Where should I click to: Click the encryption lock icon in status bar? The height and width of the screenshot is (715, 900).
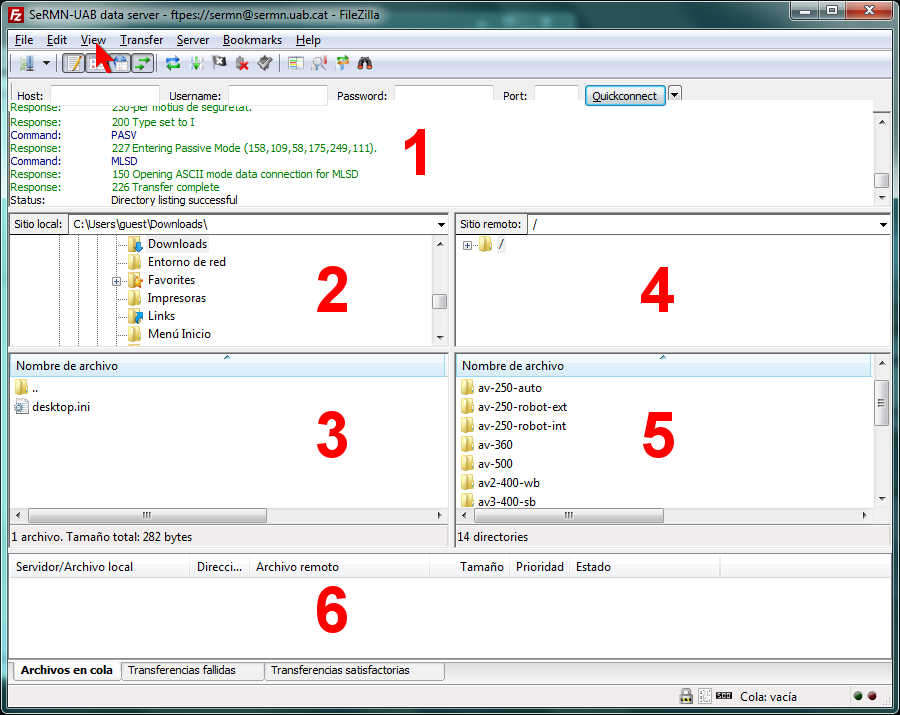pyautogui.click(x=686, y=696)
